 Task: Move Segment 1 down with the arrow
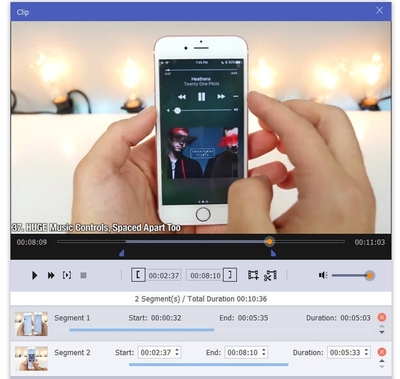click(x=382, y=332)
